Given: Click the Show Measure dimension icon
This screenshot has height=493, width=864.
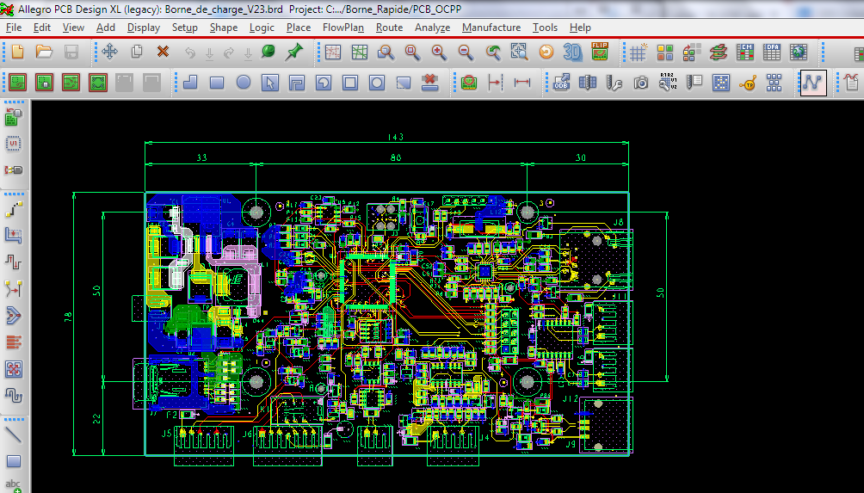Looking at the screenshot, I should point(522,83).
